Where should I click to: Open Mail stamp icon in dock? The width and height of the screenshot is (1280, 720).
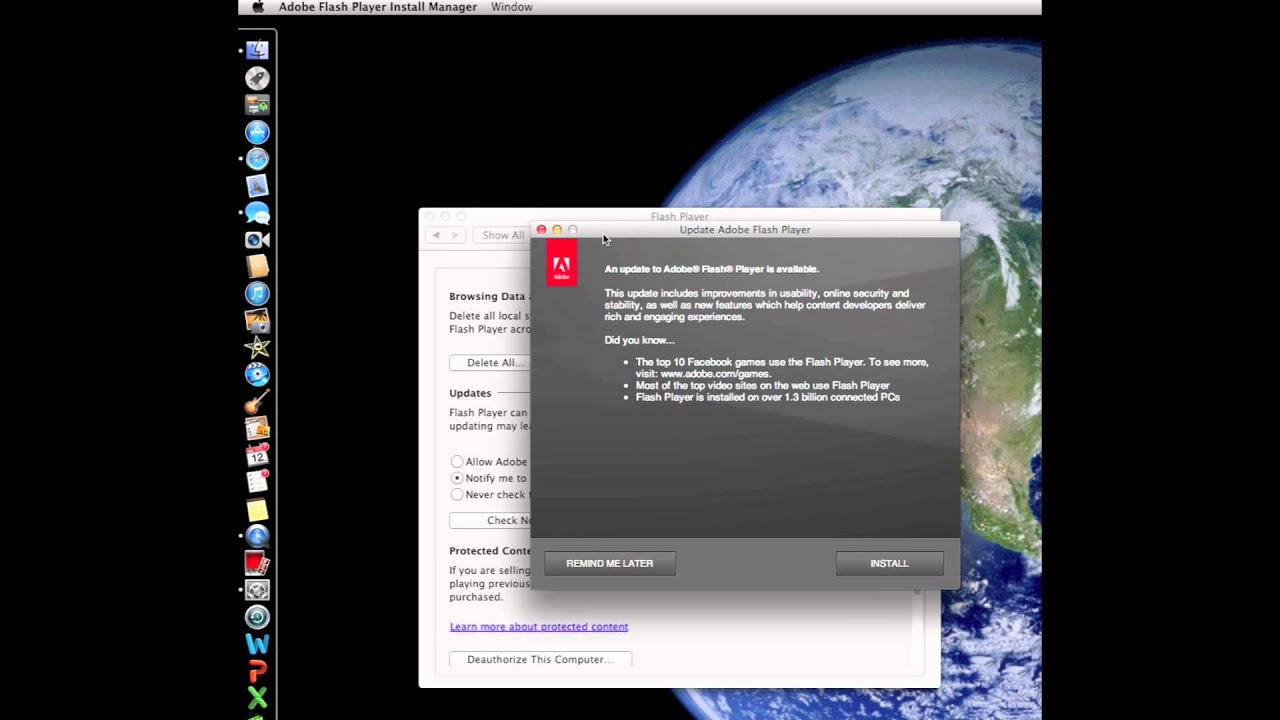(x=257, y=186)
